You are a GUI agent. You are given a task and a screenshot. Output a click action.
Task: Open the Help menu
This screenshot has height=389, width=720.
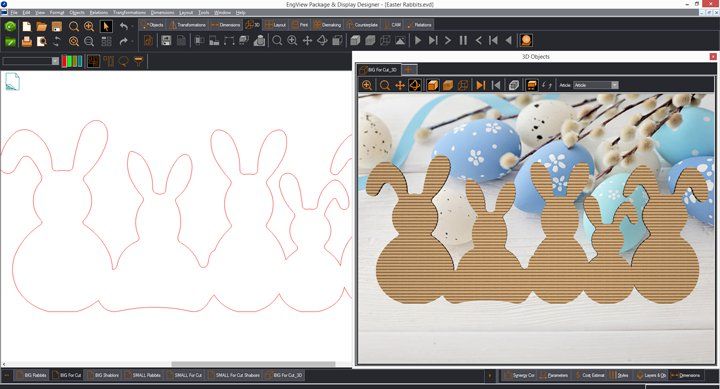tap(241, 12)
